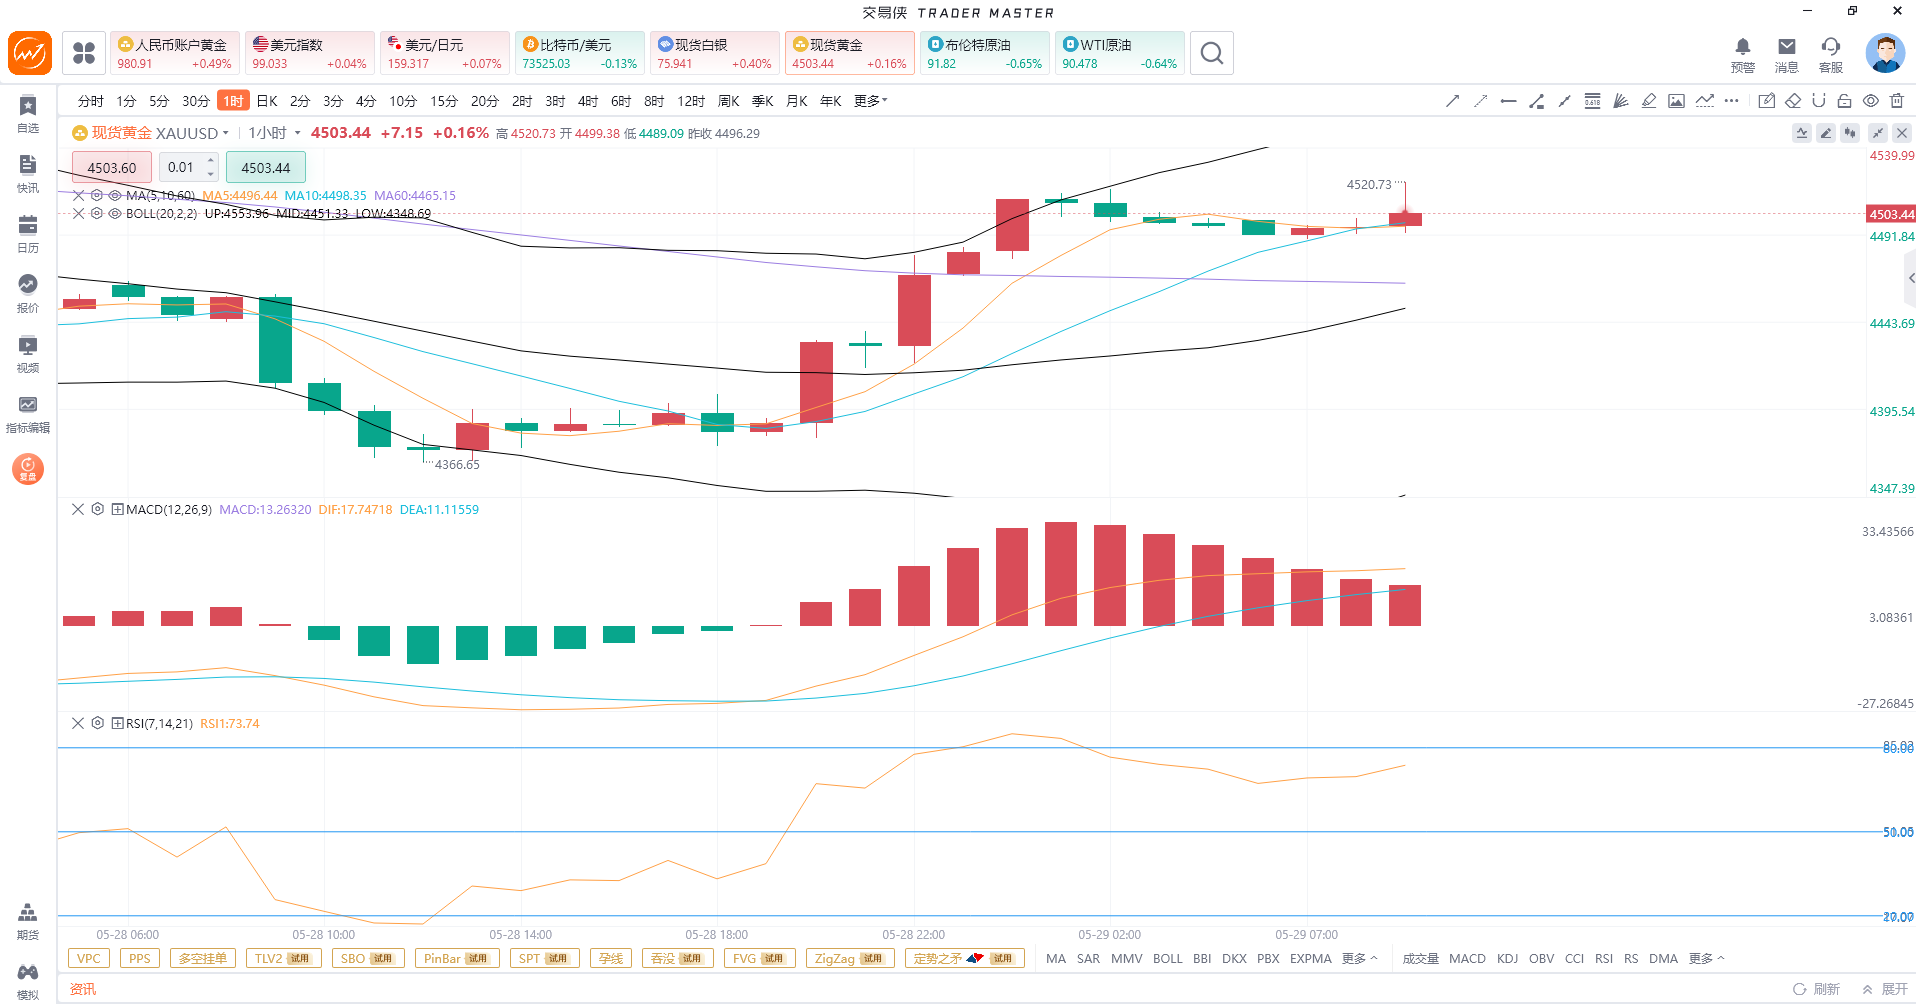The width and height of the screenshot is (1916, 1004).
Task: Select the trend line chart tool
Action: tap(1705, 101)
